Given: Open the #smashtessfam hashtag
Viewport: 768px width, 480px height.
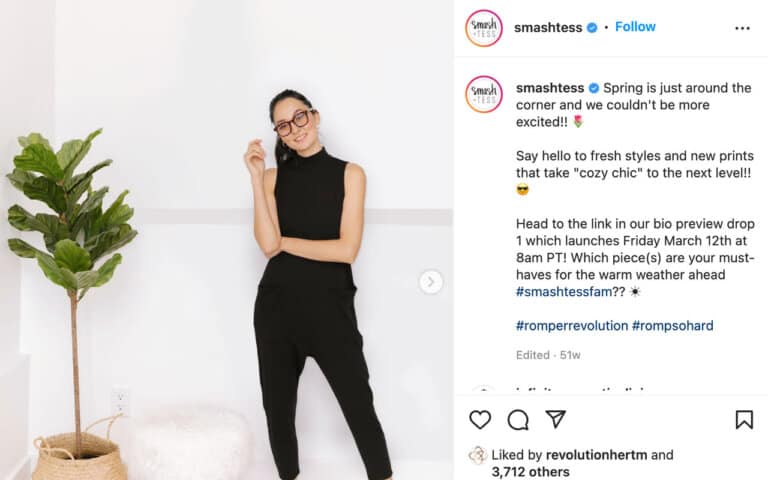Looking at the screenshot, I should [x=564, y=292].
